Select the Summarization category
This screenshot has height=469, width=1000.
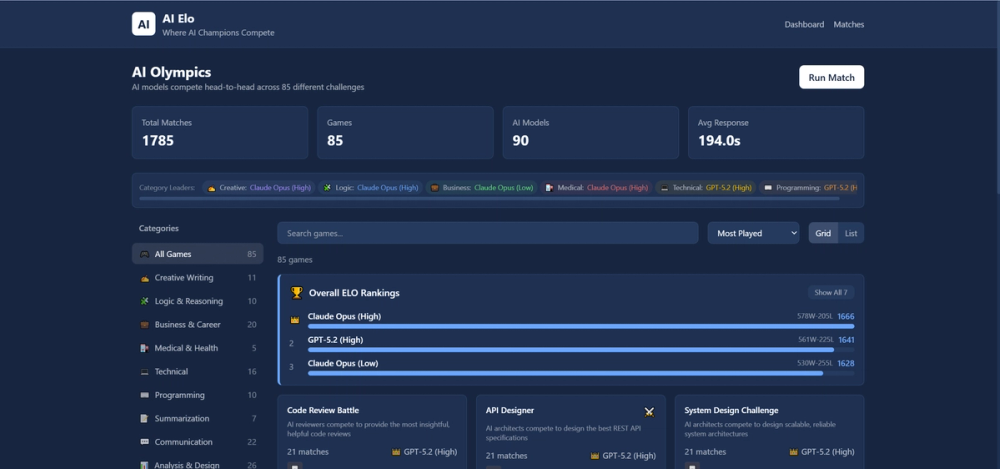point(198,419)
